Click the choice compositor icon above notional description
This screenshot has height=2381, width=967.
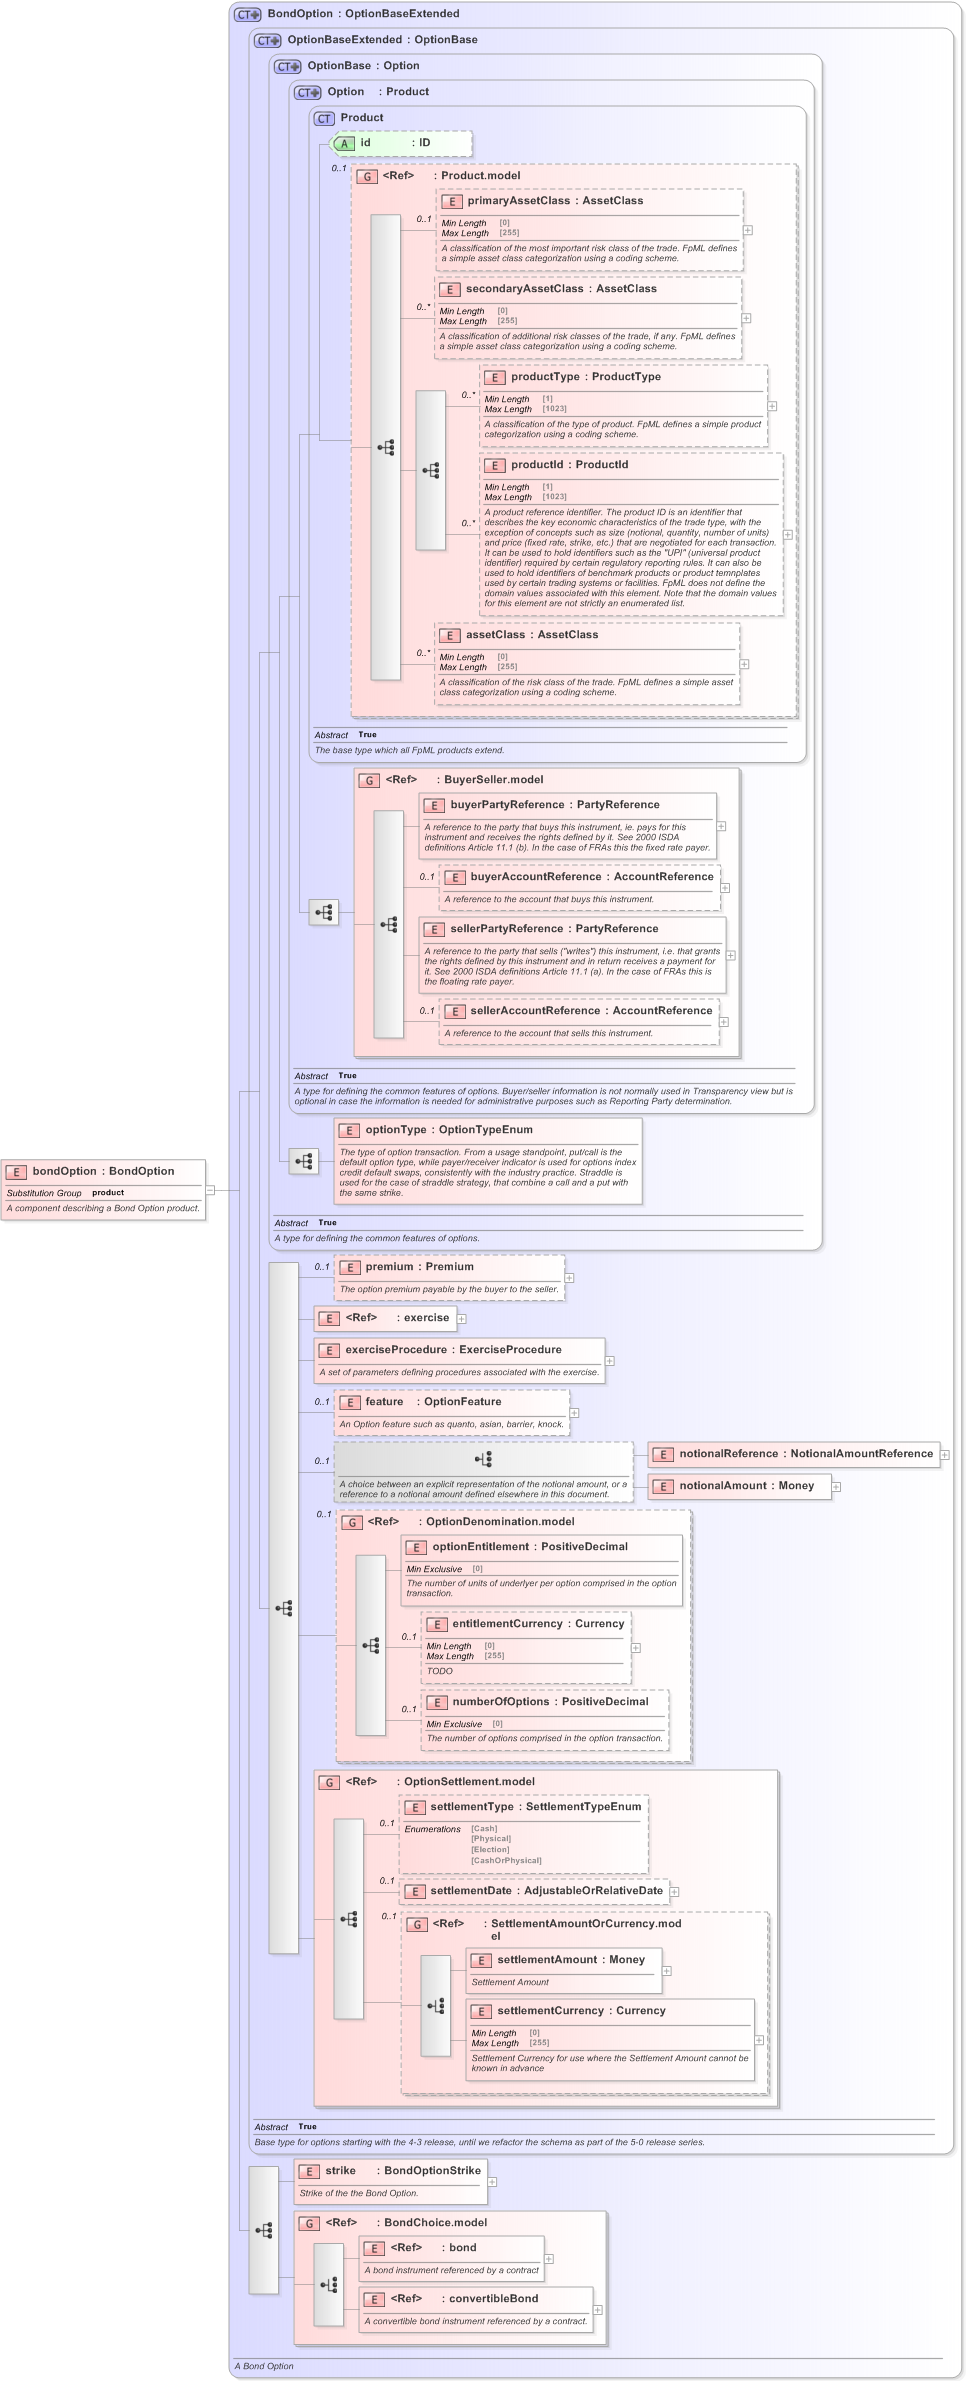484,1459
